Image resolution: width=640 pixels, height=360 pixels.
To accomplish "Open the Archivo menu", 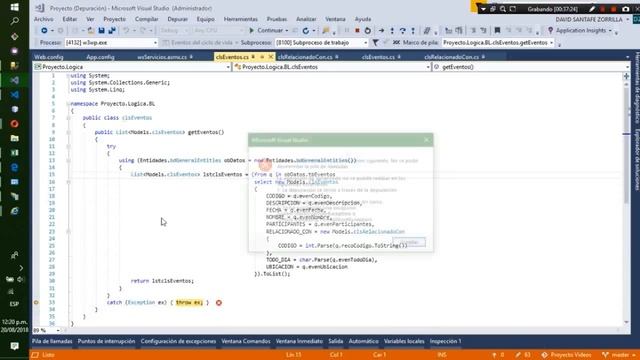I will 44,19.
